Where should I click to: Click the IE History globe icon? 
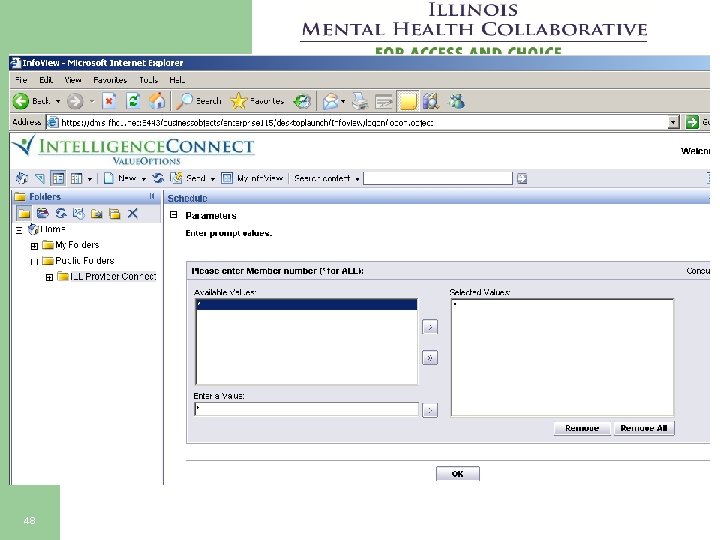click(302, 101)
